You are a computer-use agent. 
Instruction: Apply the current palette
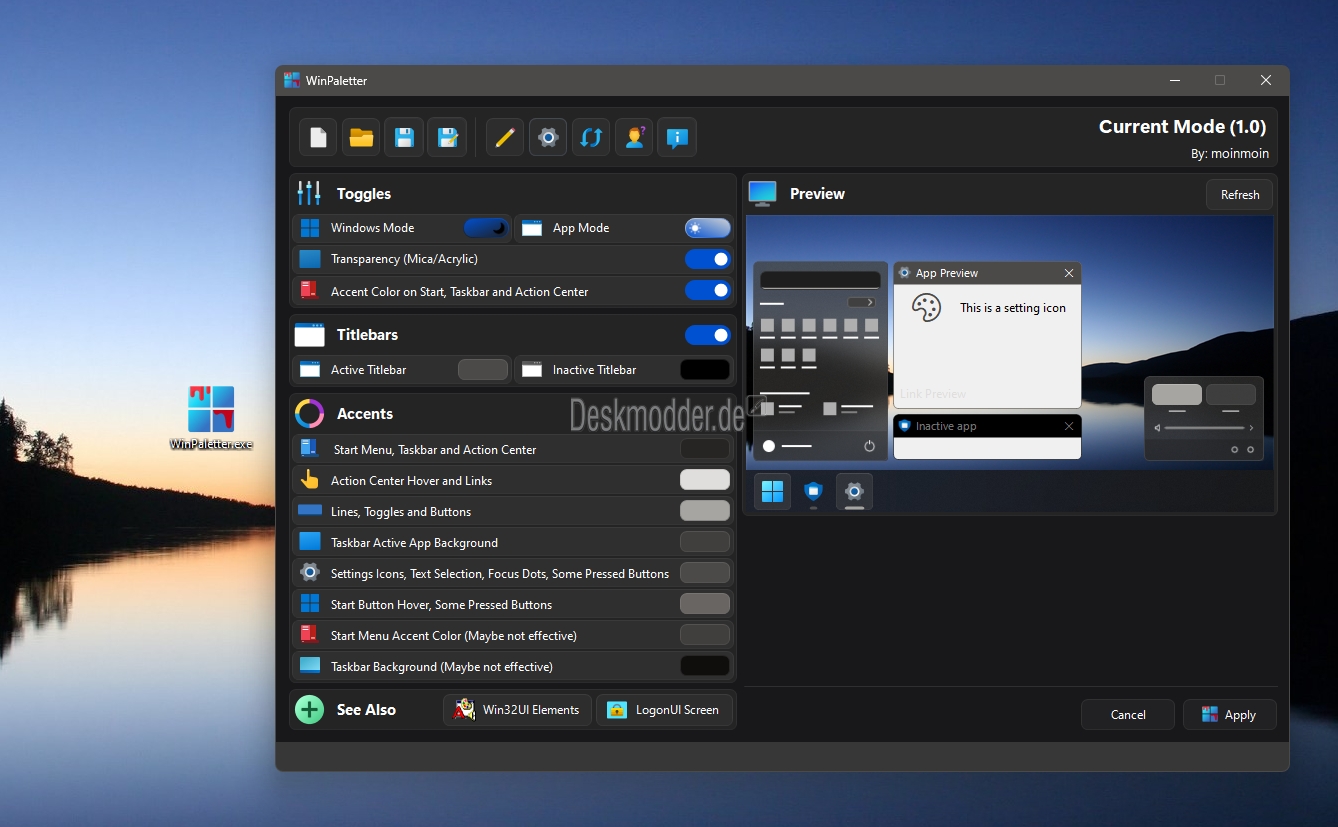tap(1230, 714)
